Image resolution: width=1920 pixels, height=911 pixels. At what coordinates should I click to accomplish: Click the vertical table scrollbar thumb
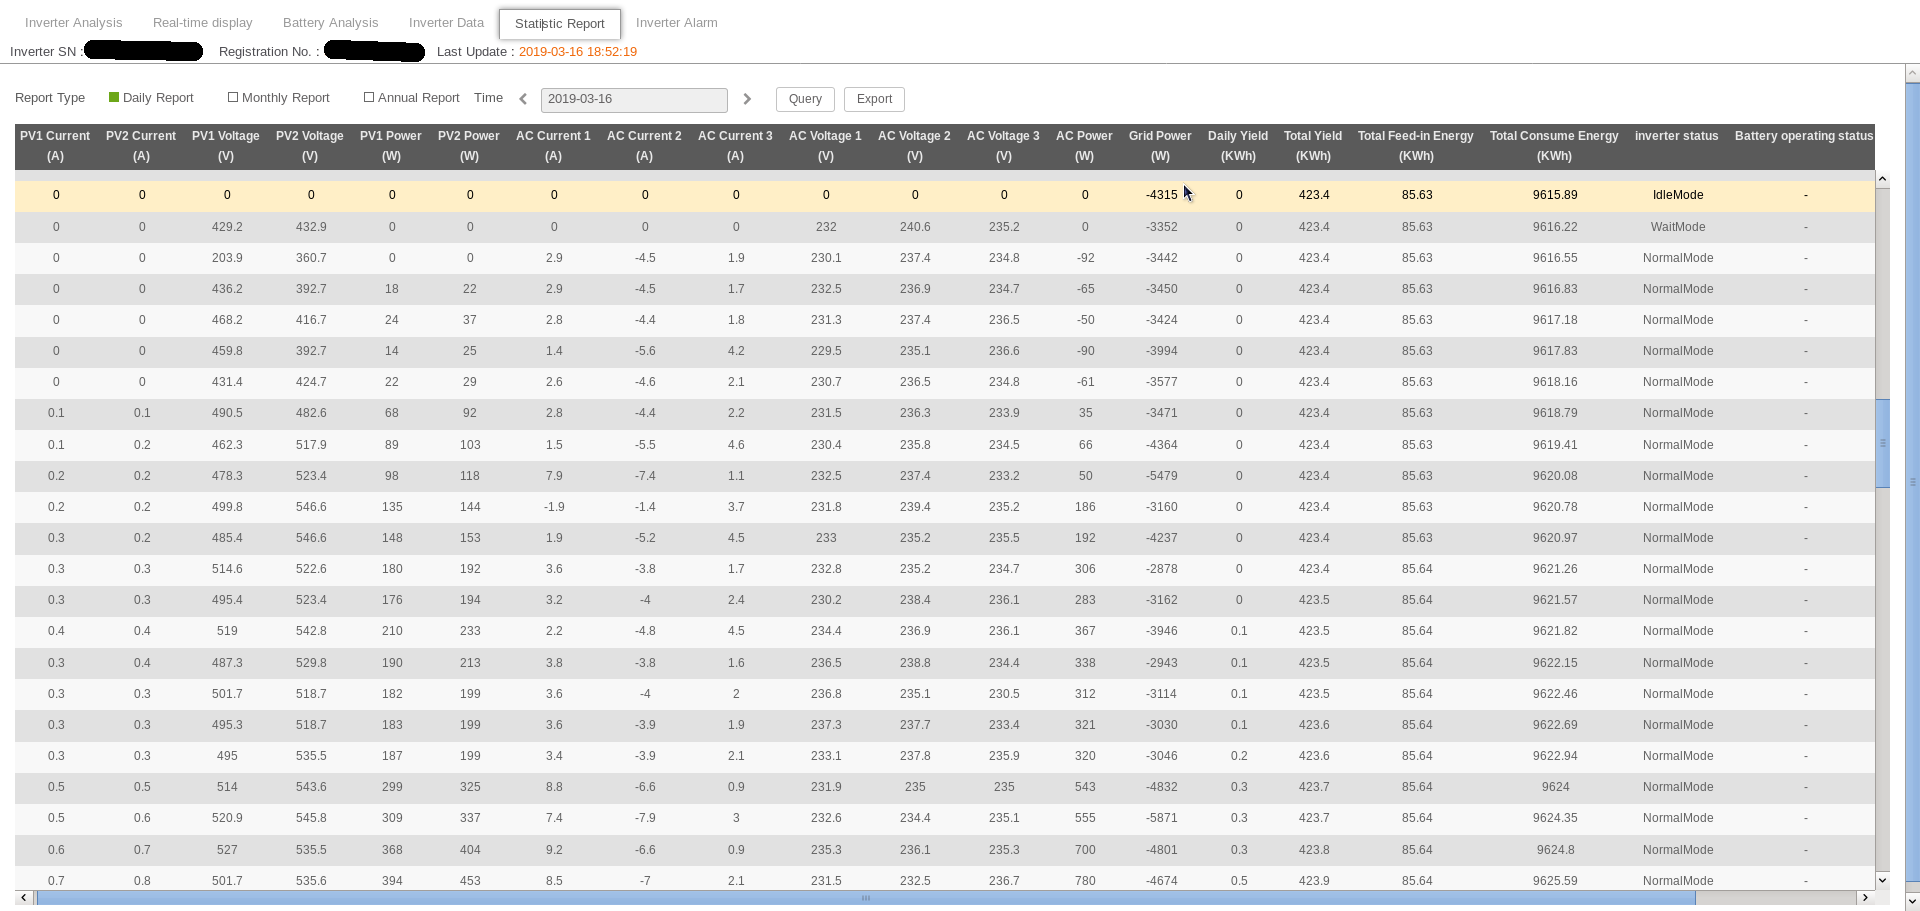coord(1882,443)
